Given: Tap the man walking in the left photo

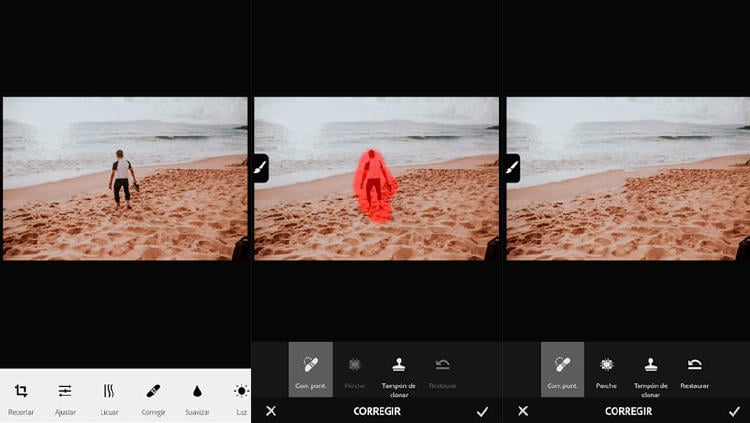Looking at the screenshot, I should [122, 178].
